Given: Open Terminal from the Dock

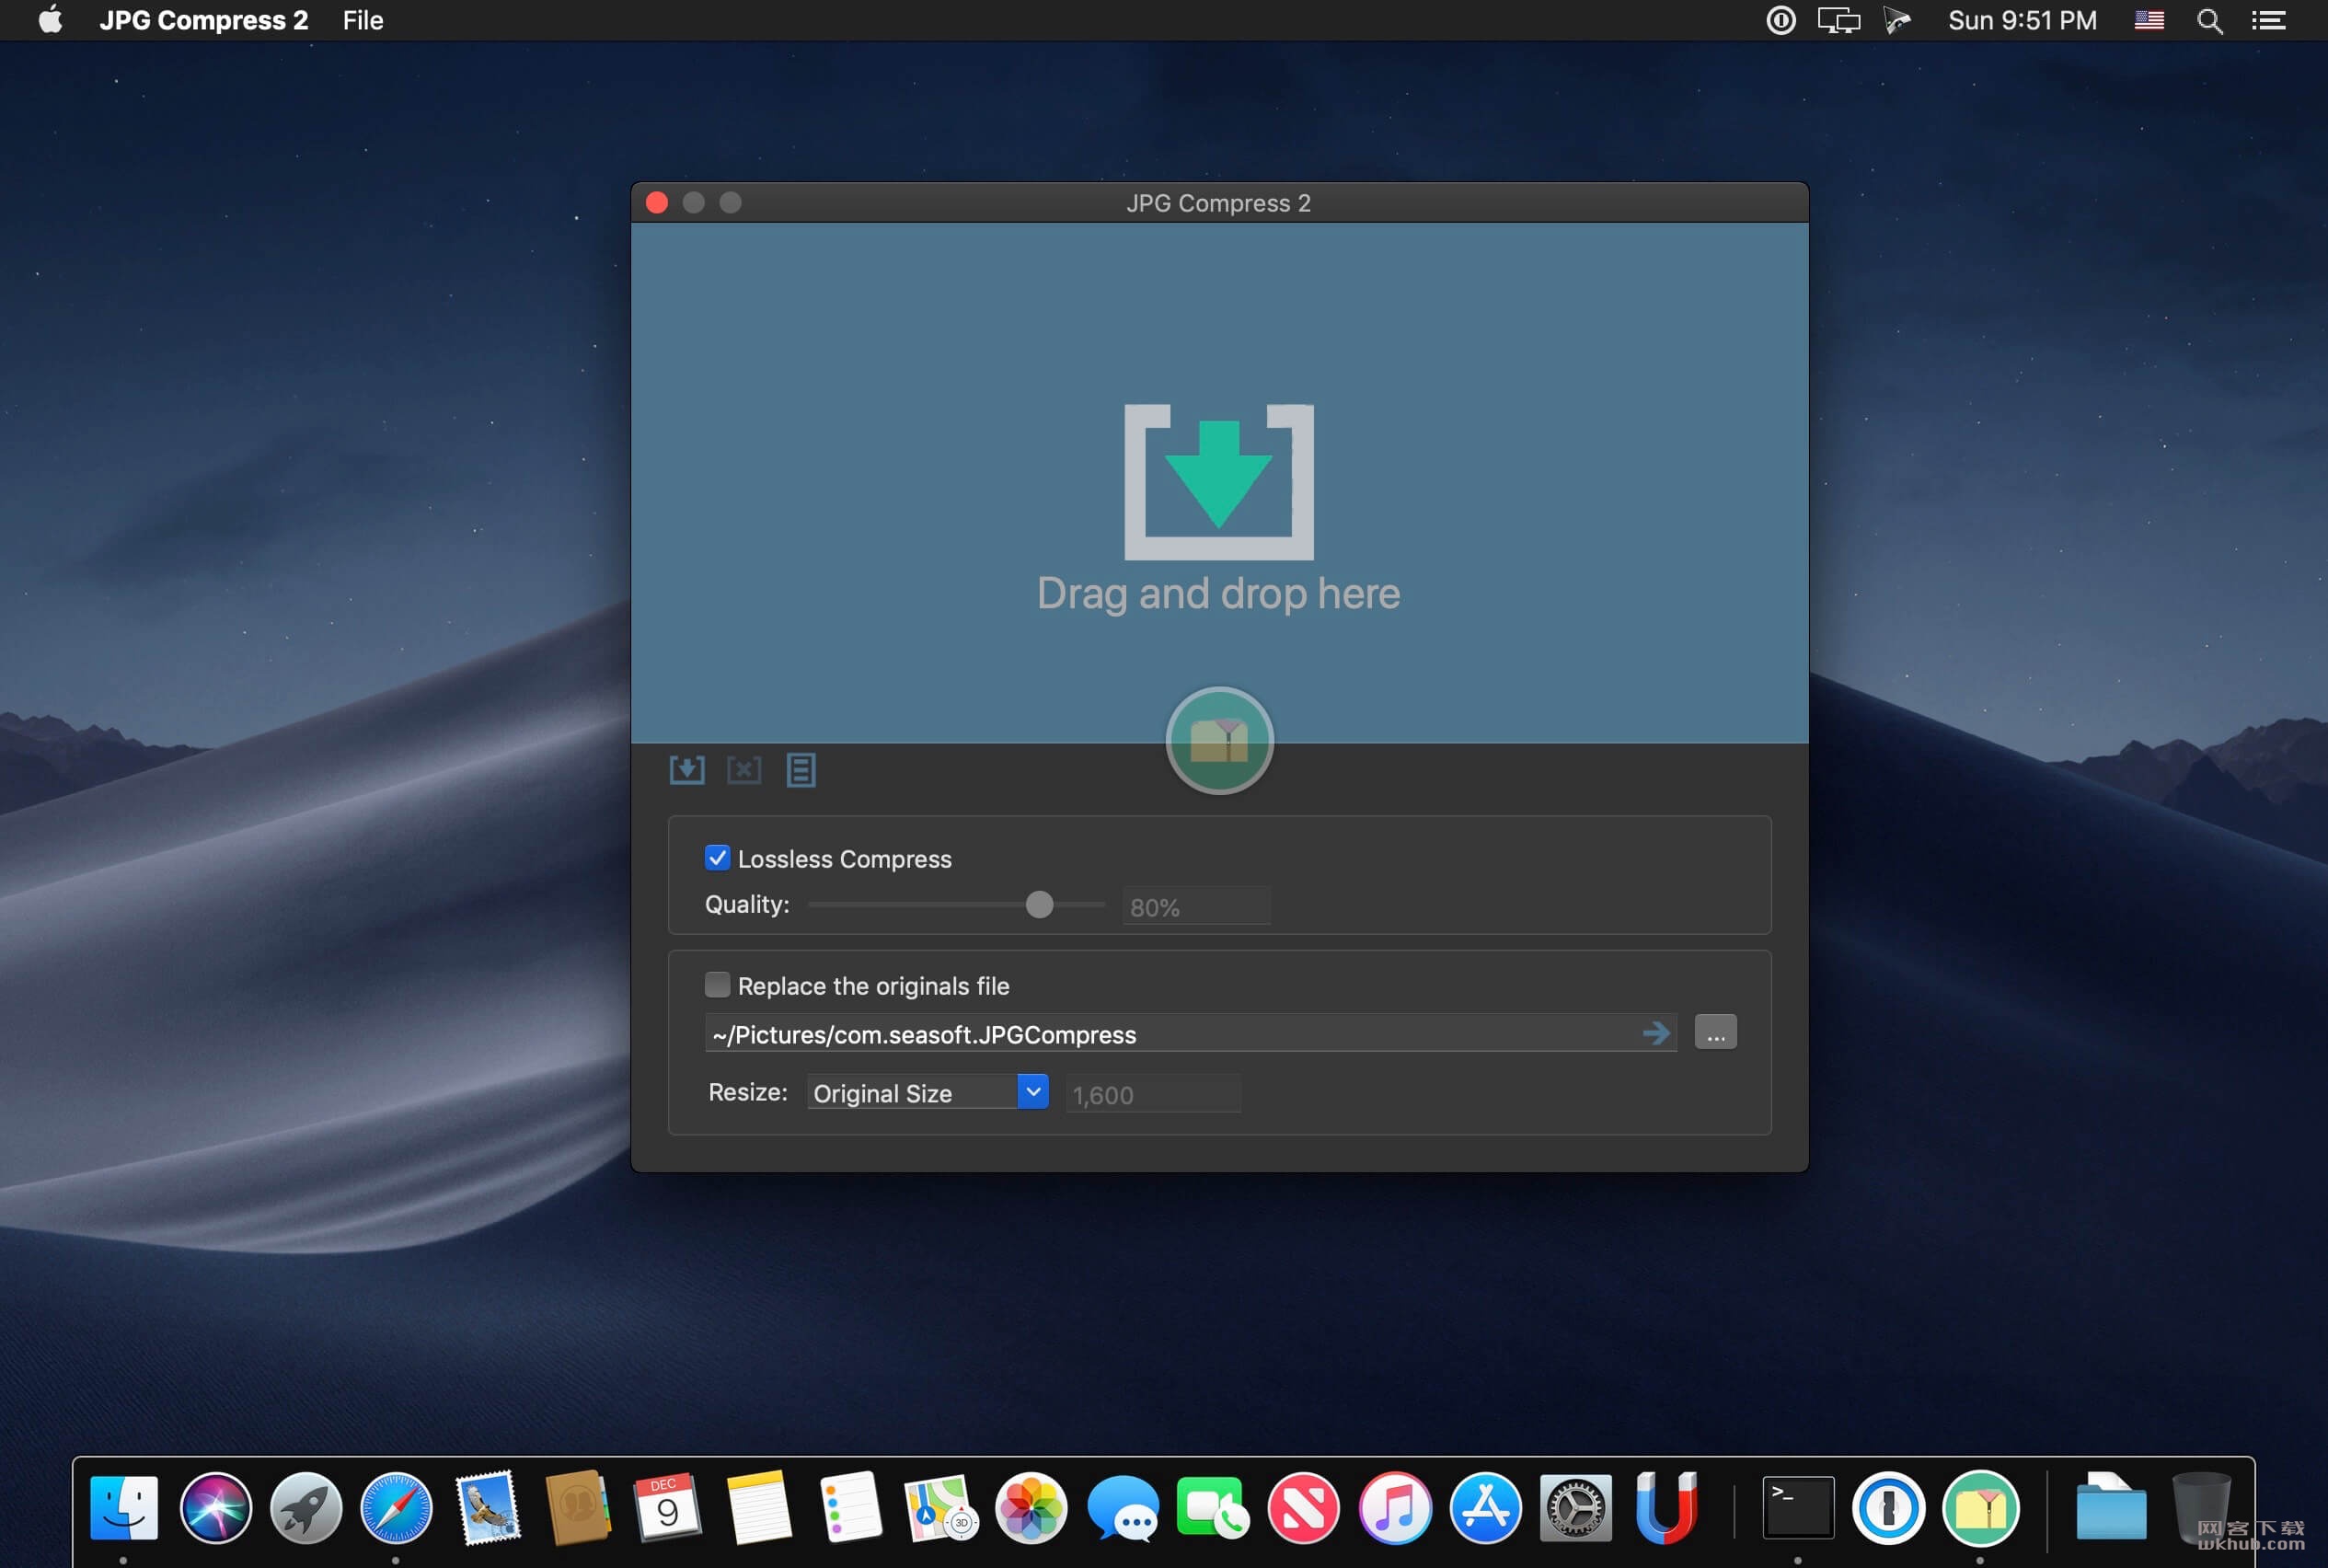Looking at the screenshot, I should tap(1797, 1507).
